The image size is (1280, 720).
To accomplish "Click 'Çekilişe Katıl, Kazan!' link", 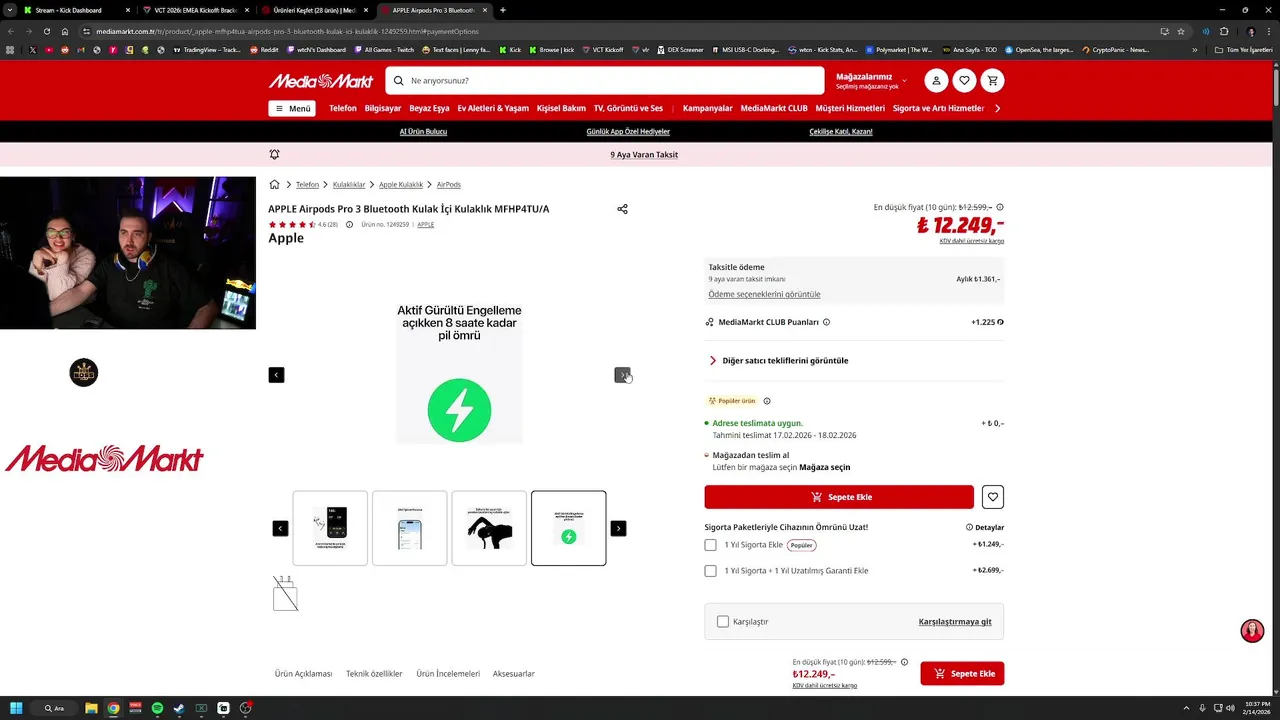I will coord(841,132).
